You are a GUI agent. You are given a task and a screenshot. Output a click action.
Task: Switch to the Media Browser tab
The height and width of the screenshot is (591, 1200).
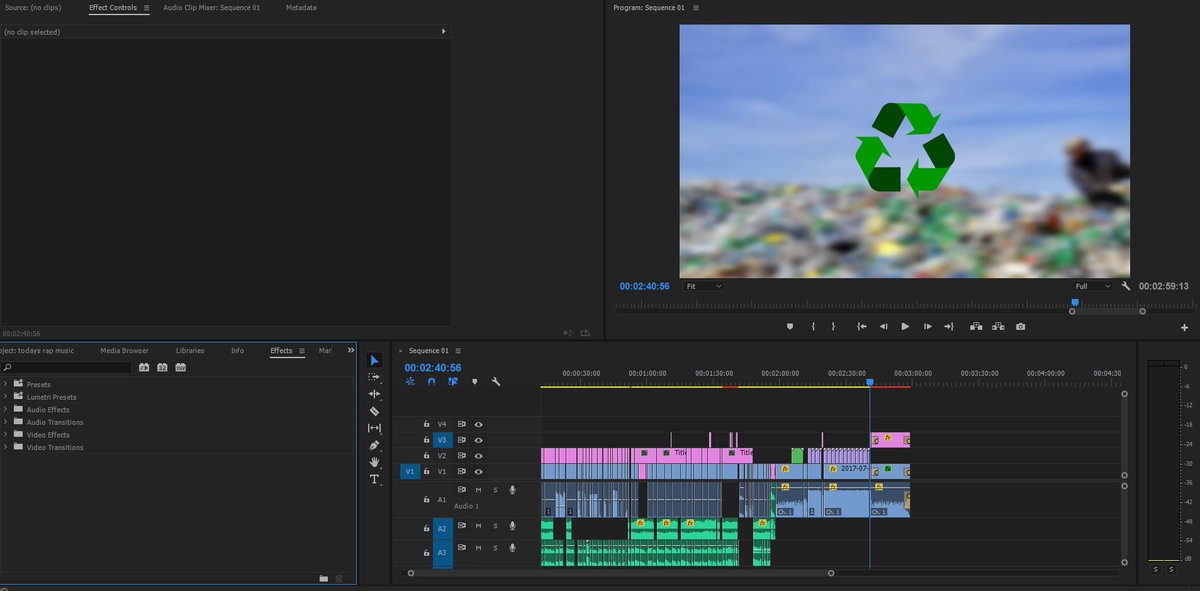(124, 351)
